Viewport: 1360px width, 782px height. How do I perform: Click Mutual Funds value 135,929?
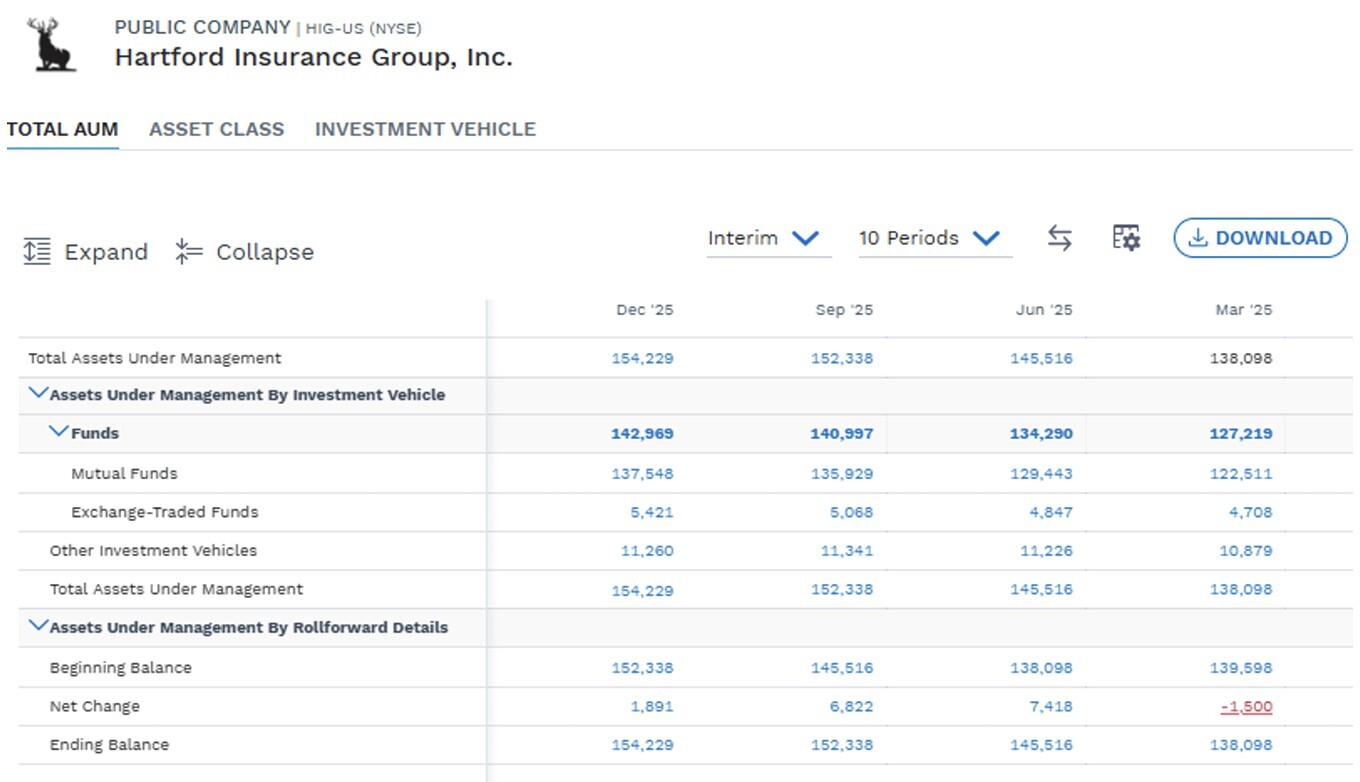coord(842,474)
